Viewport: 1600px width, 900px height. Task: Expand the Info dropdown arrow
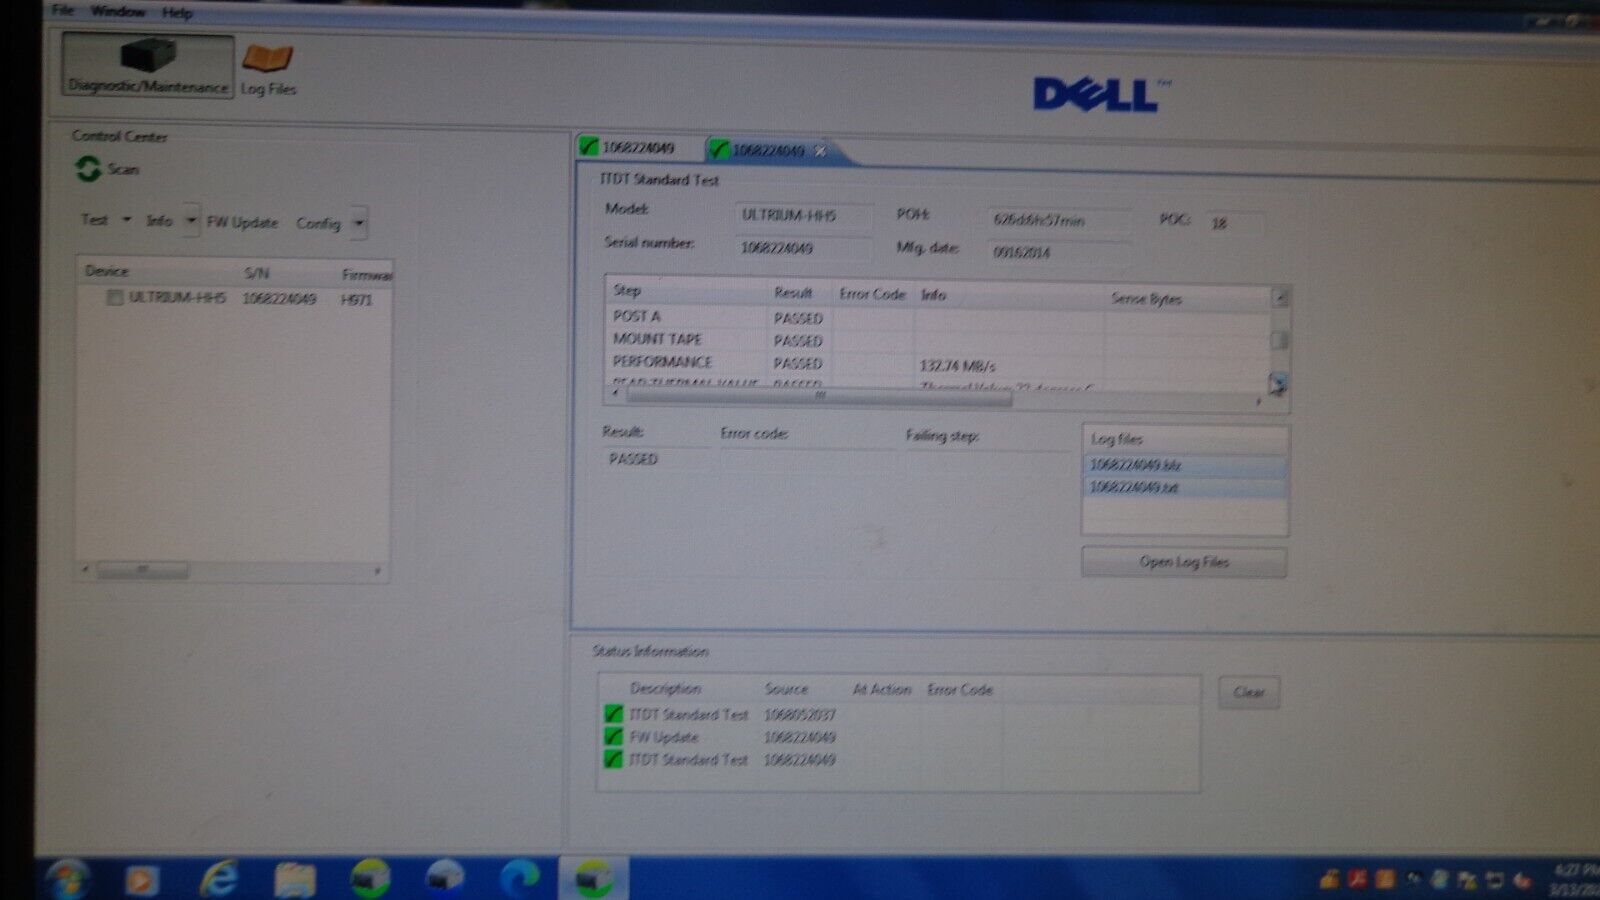click(x=191, y=221)
